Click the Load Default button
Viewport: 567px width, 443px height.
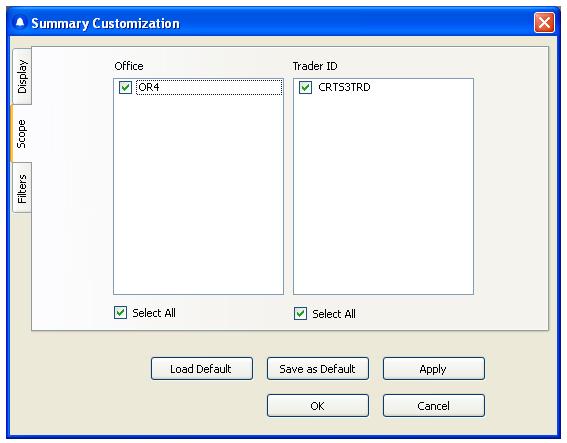click(x=202, y=369)
